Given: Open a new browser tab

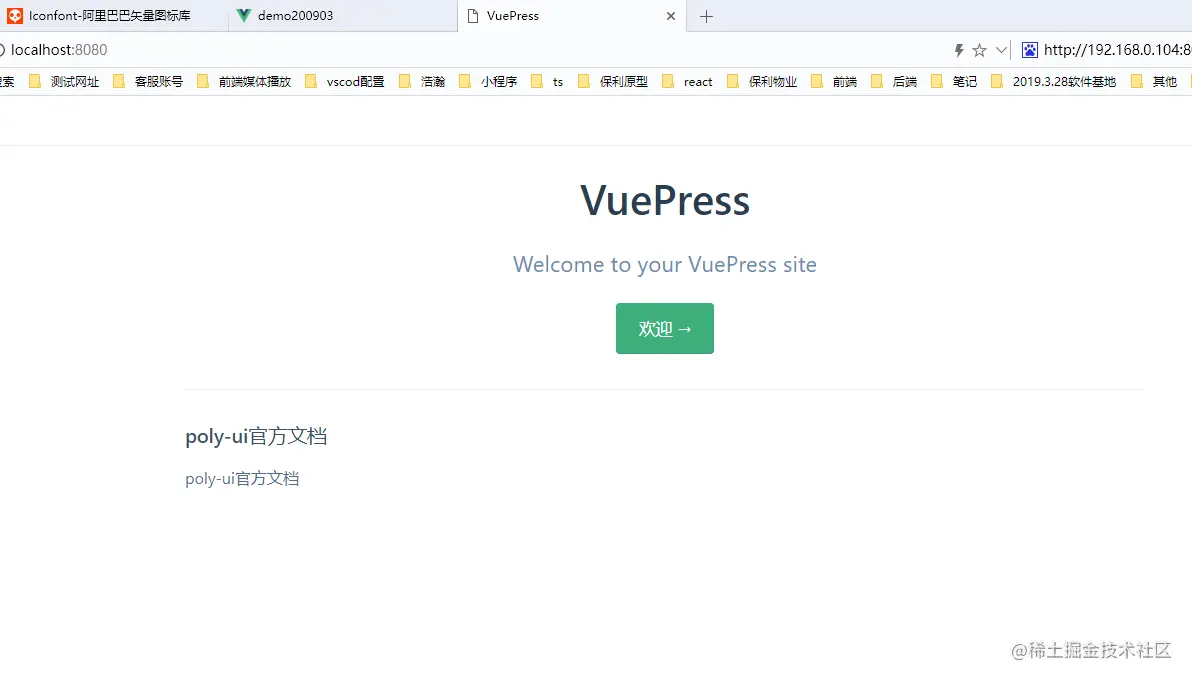Looking at the screenshot, I should (x=706, y=17).
